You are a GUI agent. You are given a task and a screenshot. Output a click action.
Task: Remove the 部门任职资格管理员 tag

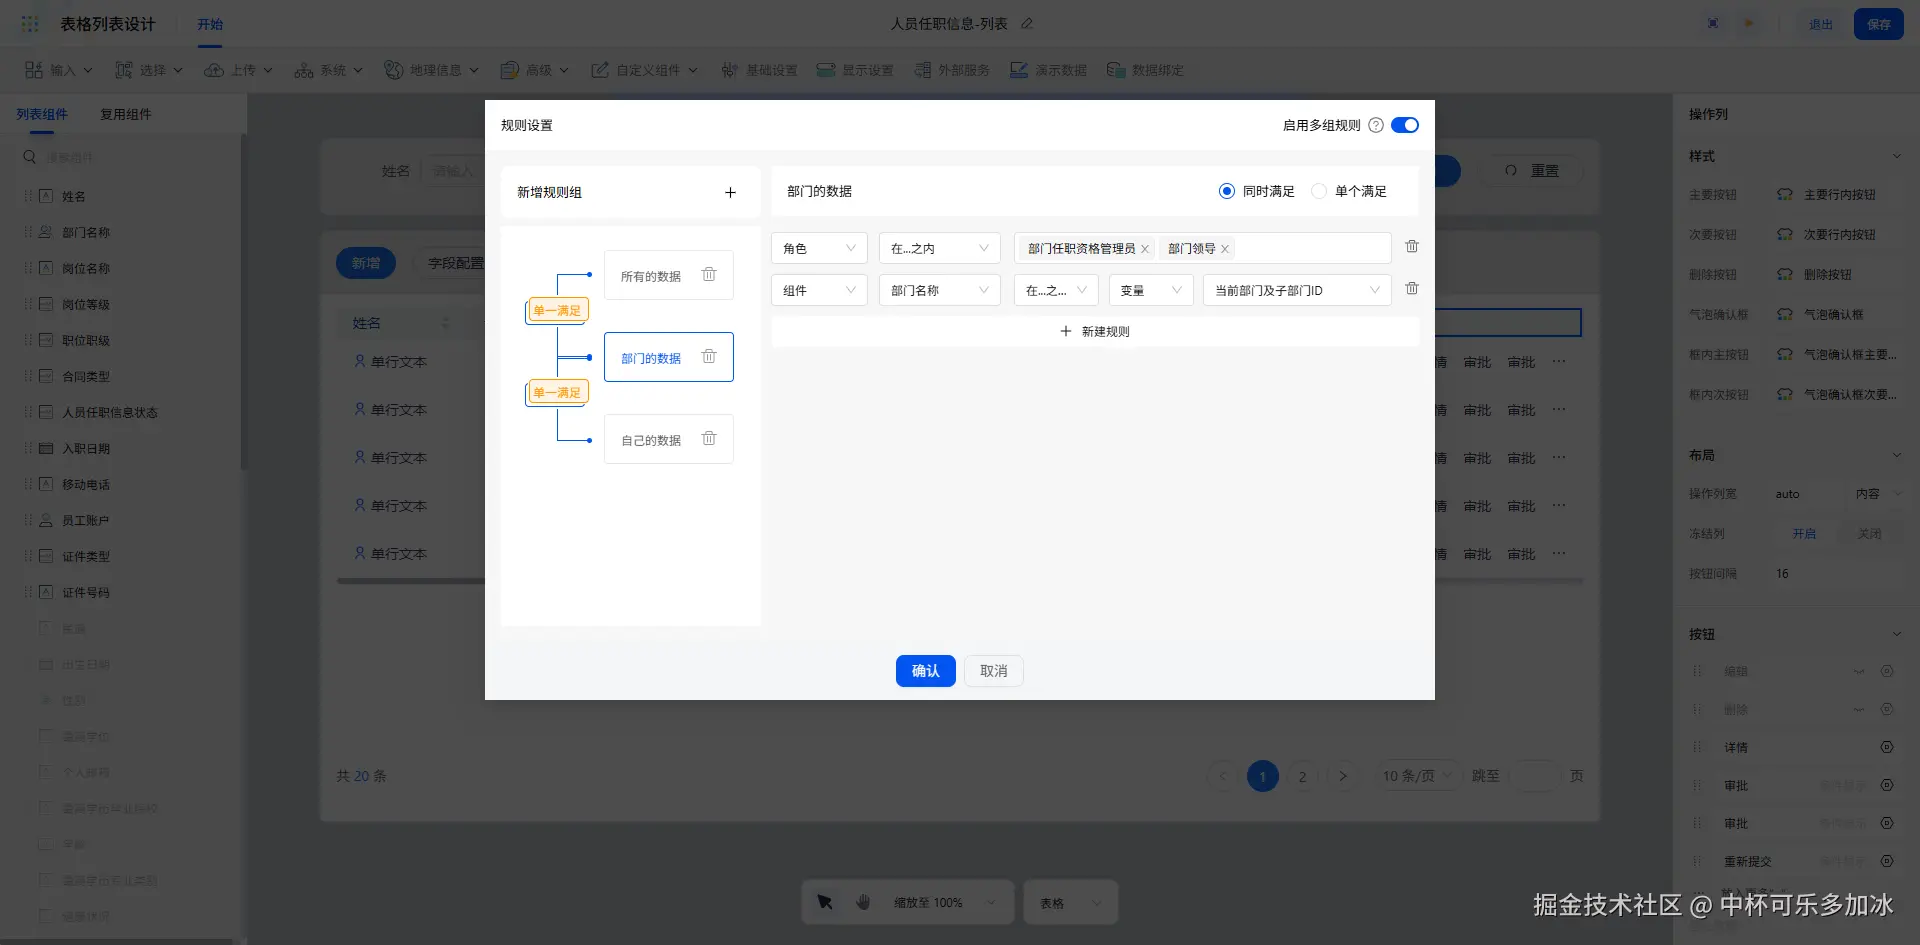[x=1145, y=249]
